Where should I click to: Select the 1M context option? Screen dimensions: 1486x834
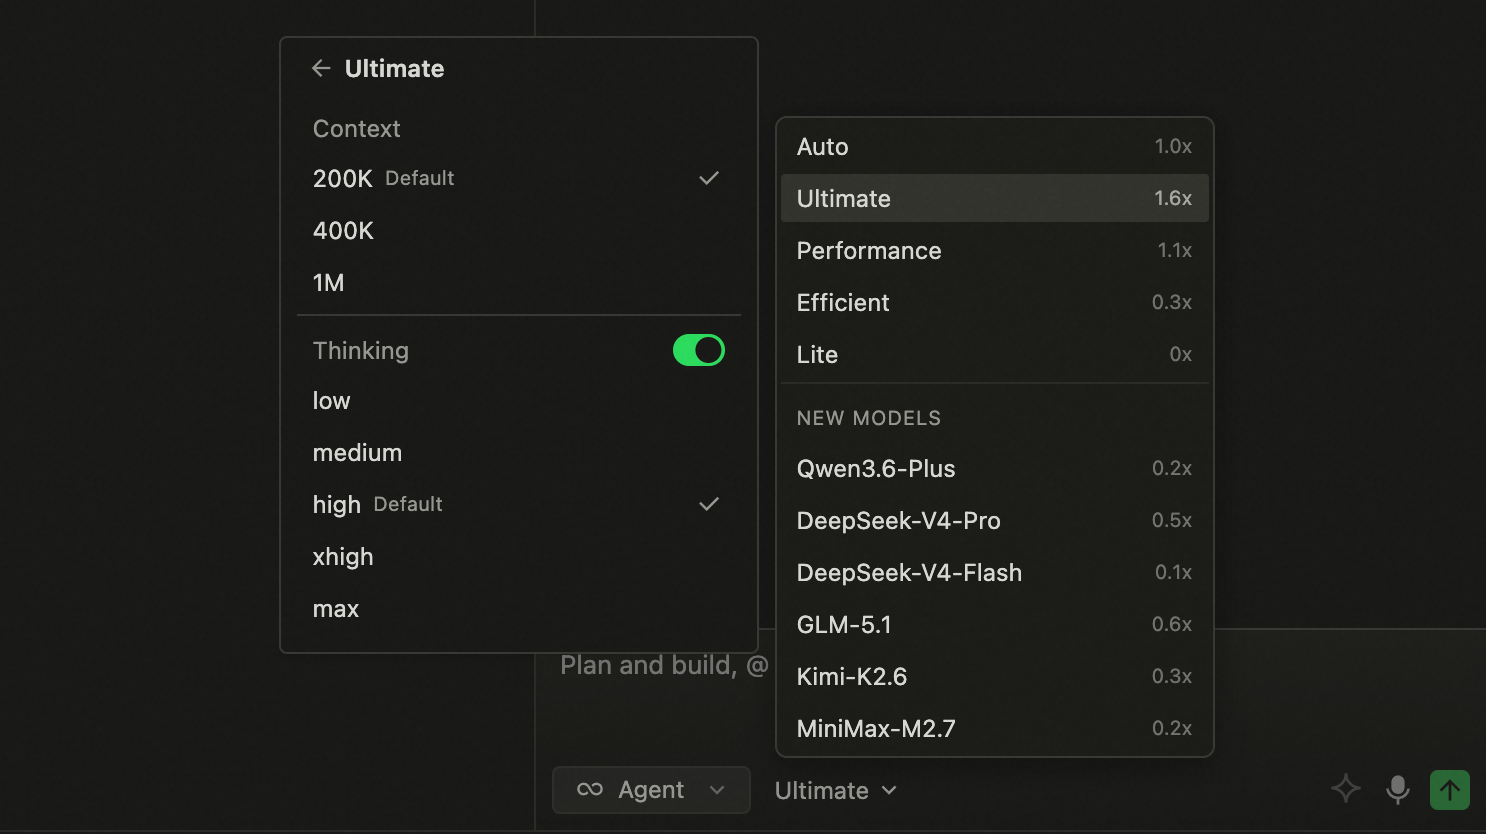click(x=519, y=282)
